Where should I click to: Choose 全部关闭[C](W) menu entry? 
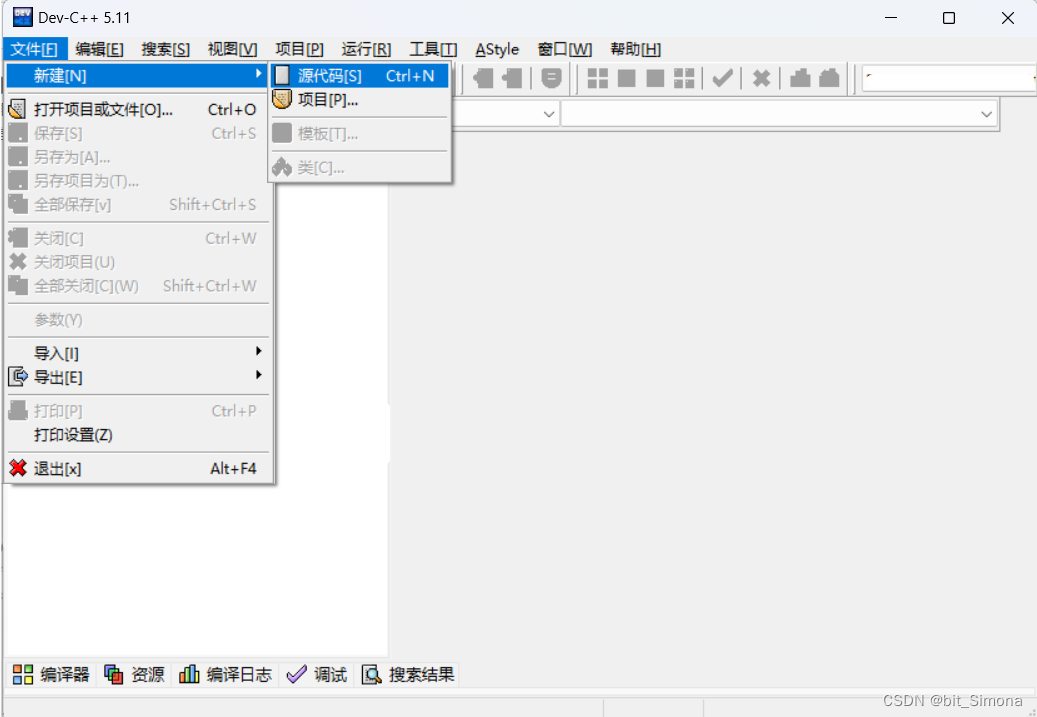(x=138, y=286)
